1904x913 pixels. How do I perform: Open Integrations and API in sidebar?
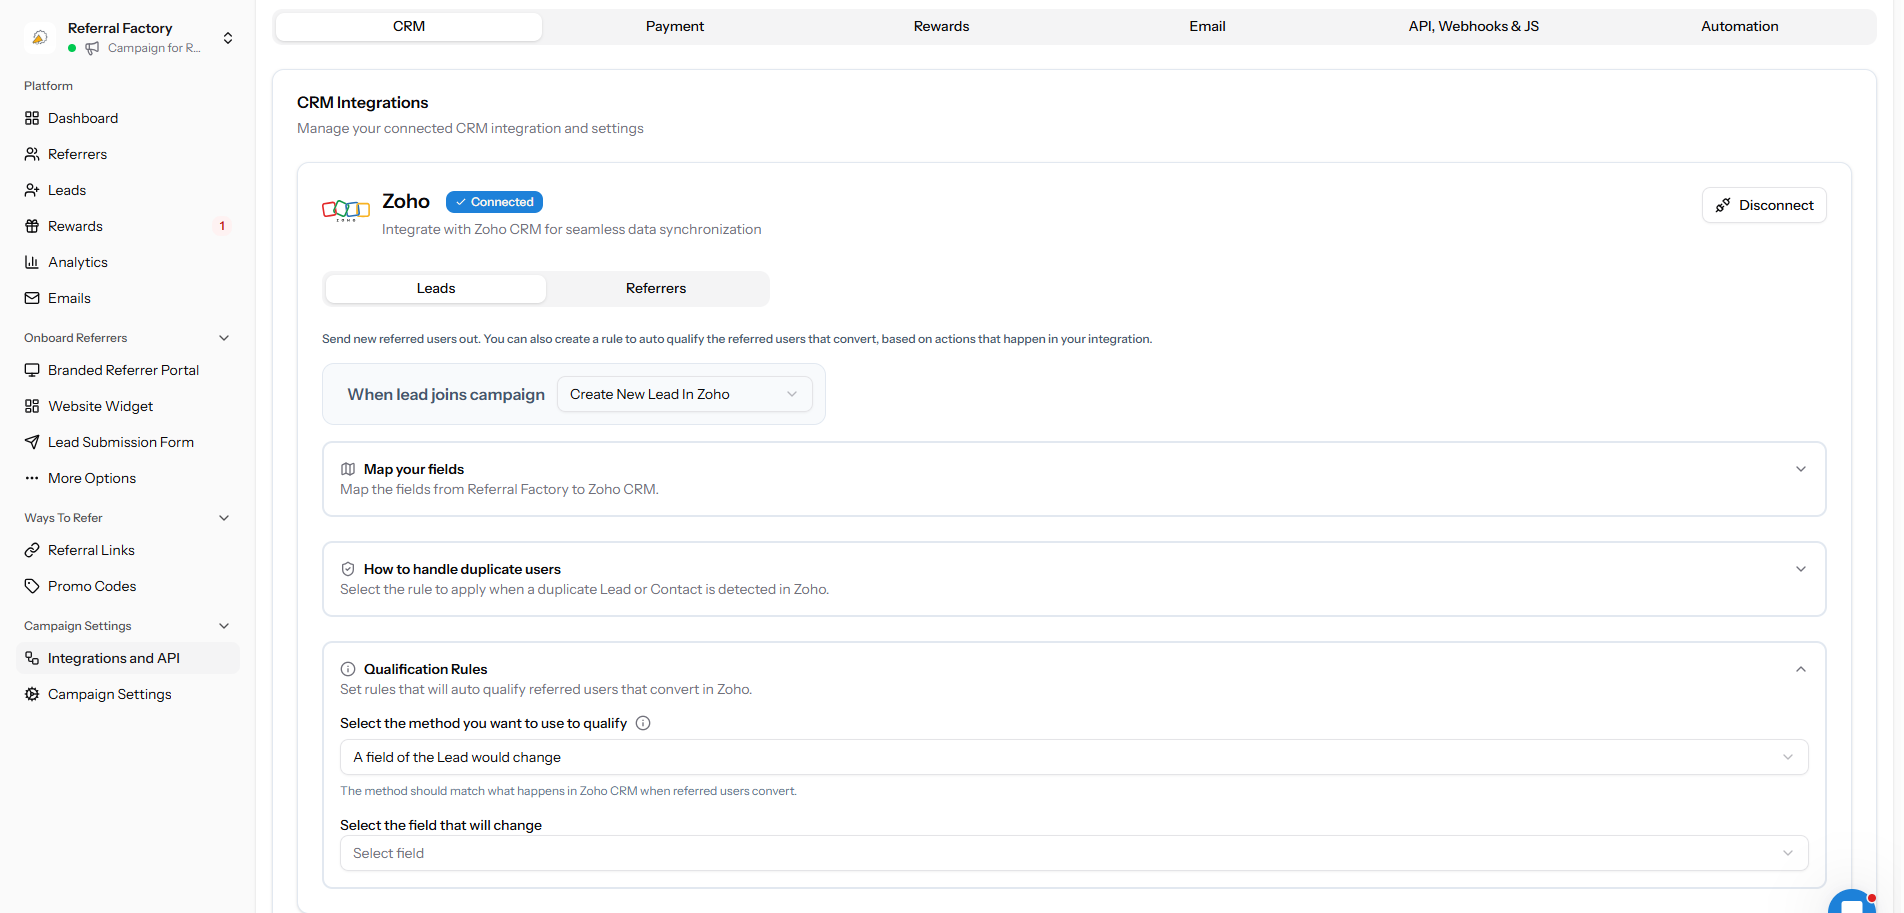(x=128, y=658)
